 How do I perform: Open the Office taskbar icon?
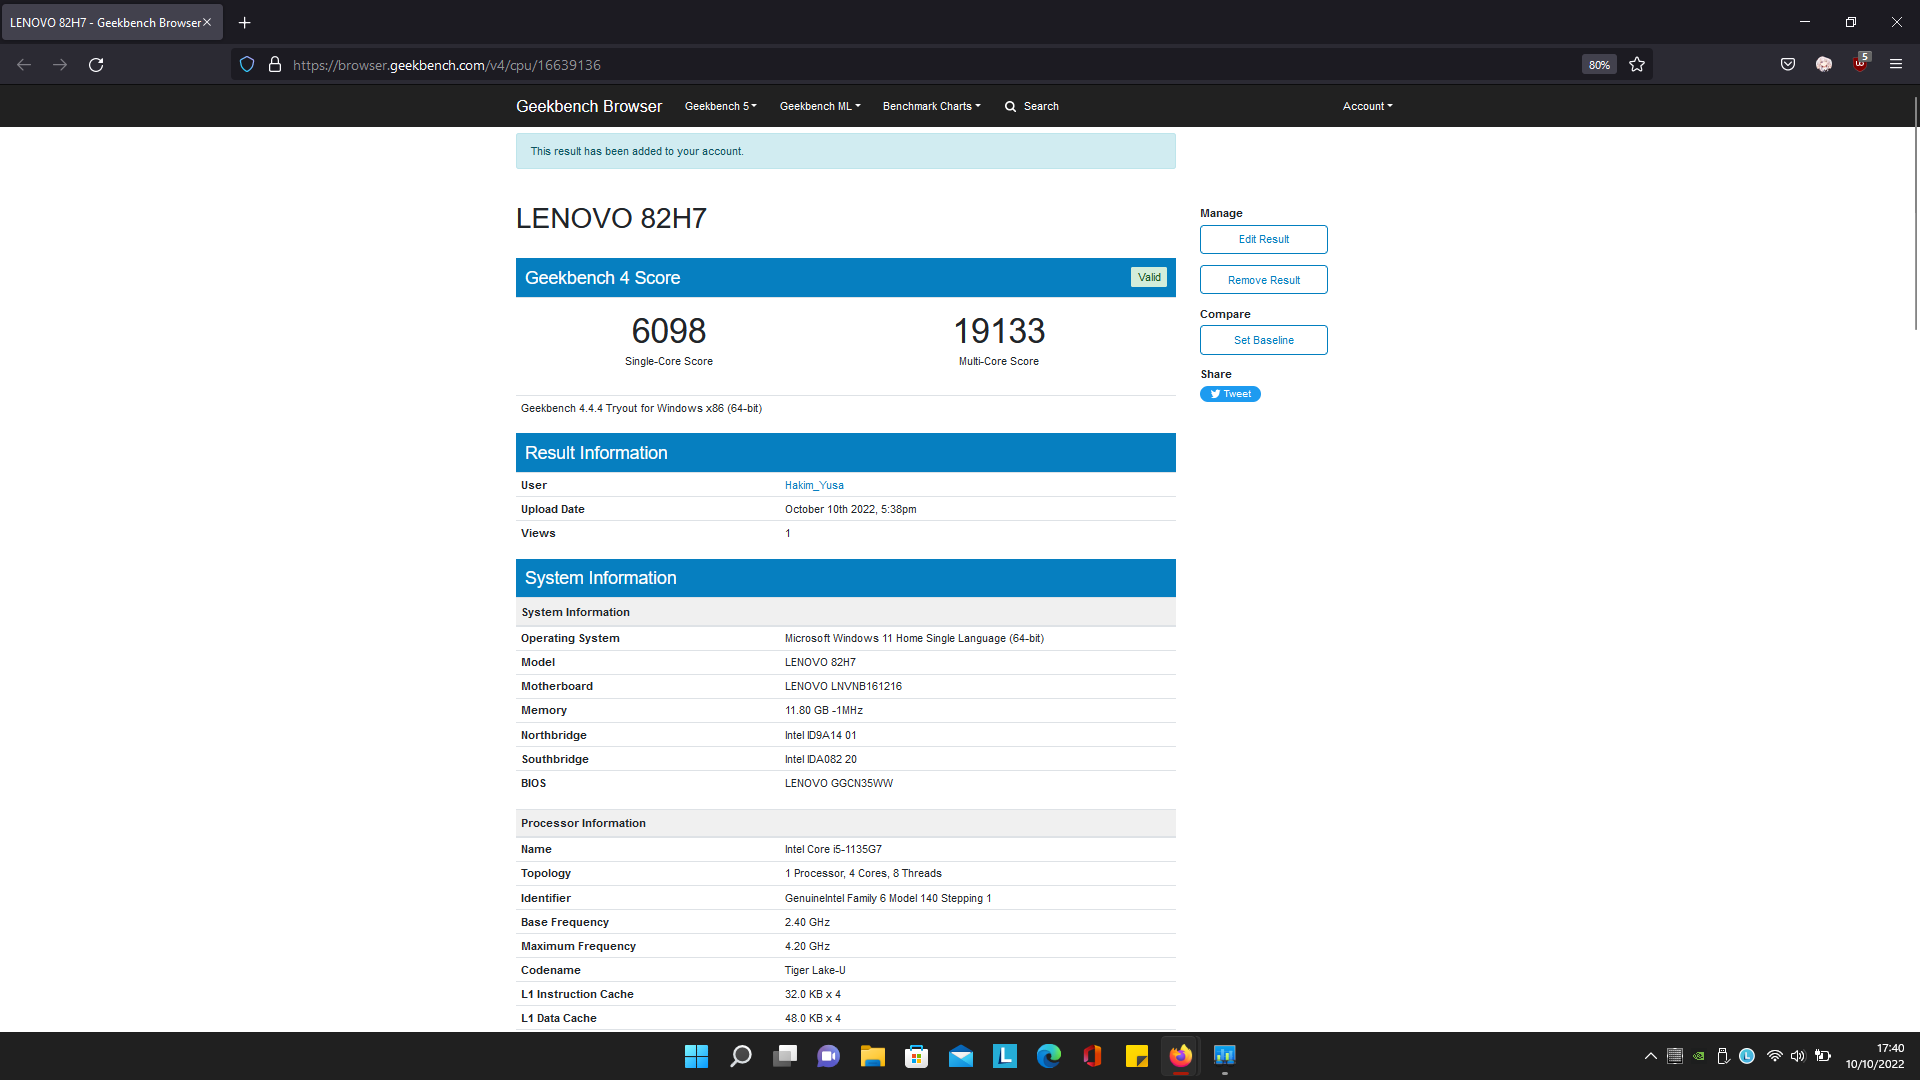[1093, 1056]
